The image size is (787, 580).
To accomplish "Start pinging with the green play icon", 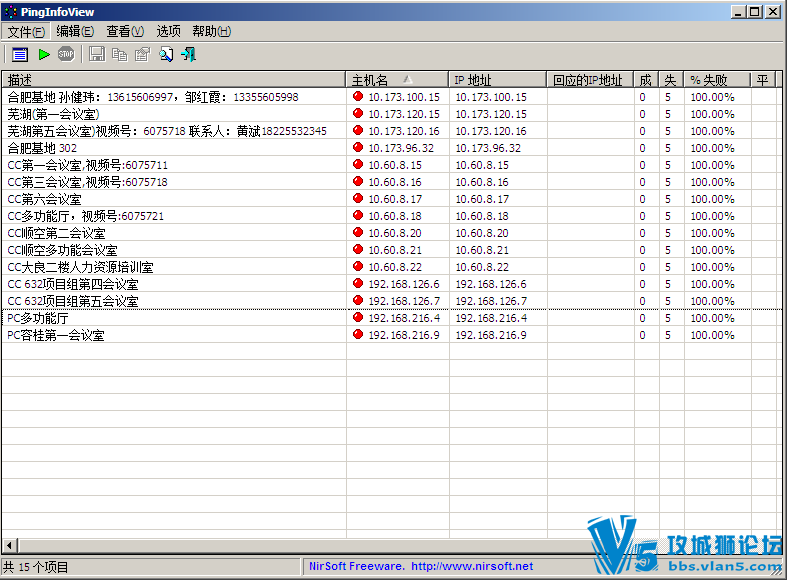I will coord(44,54).
